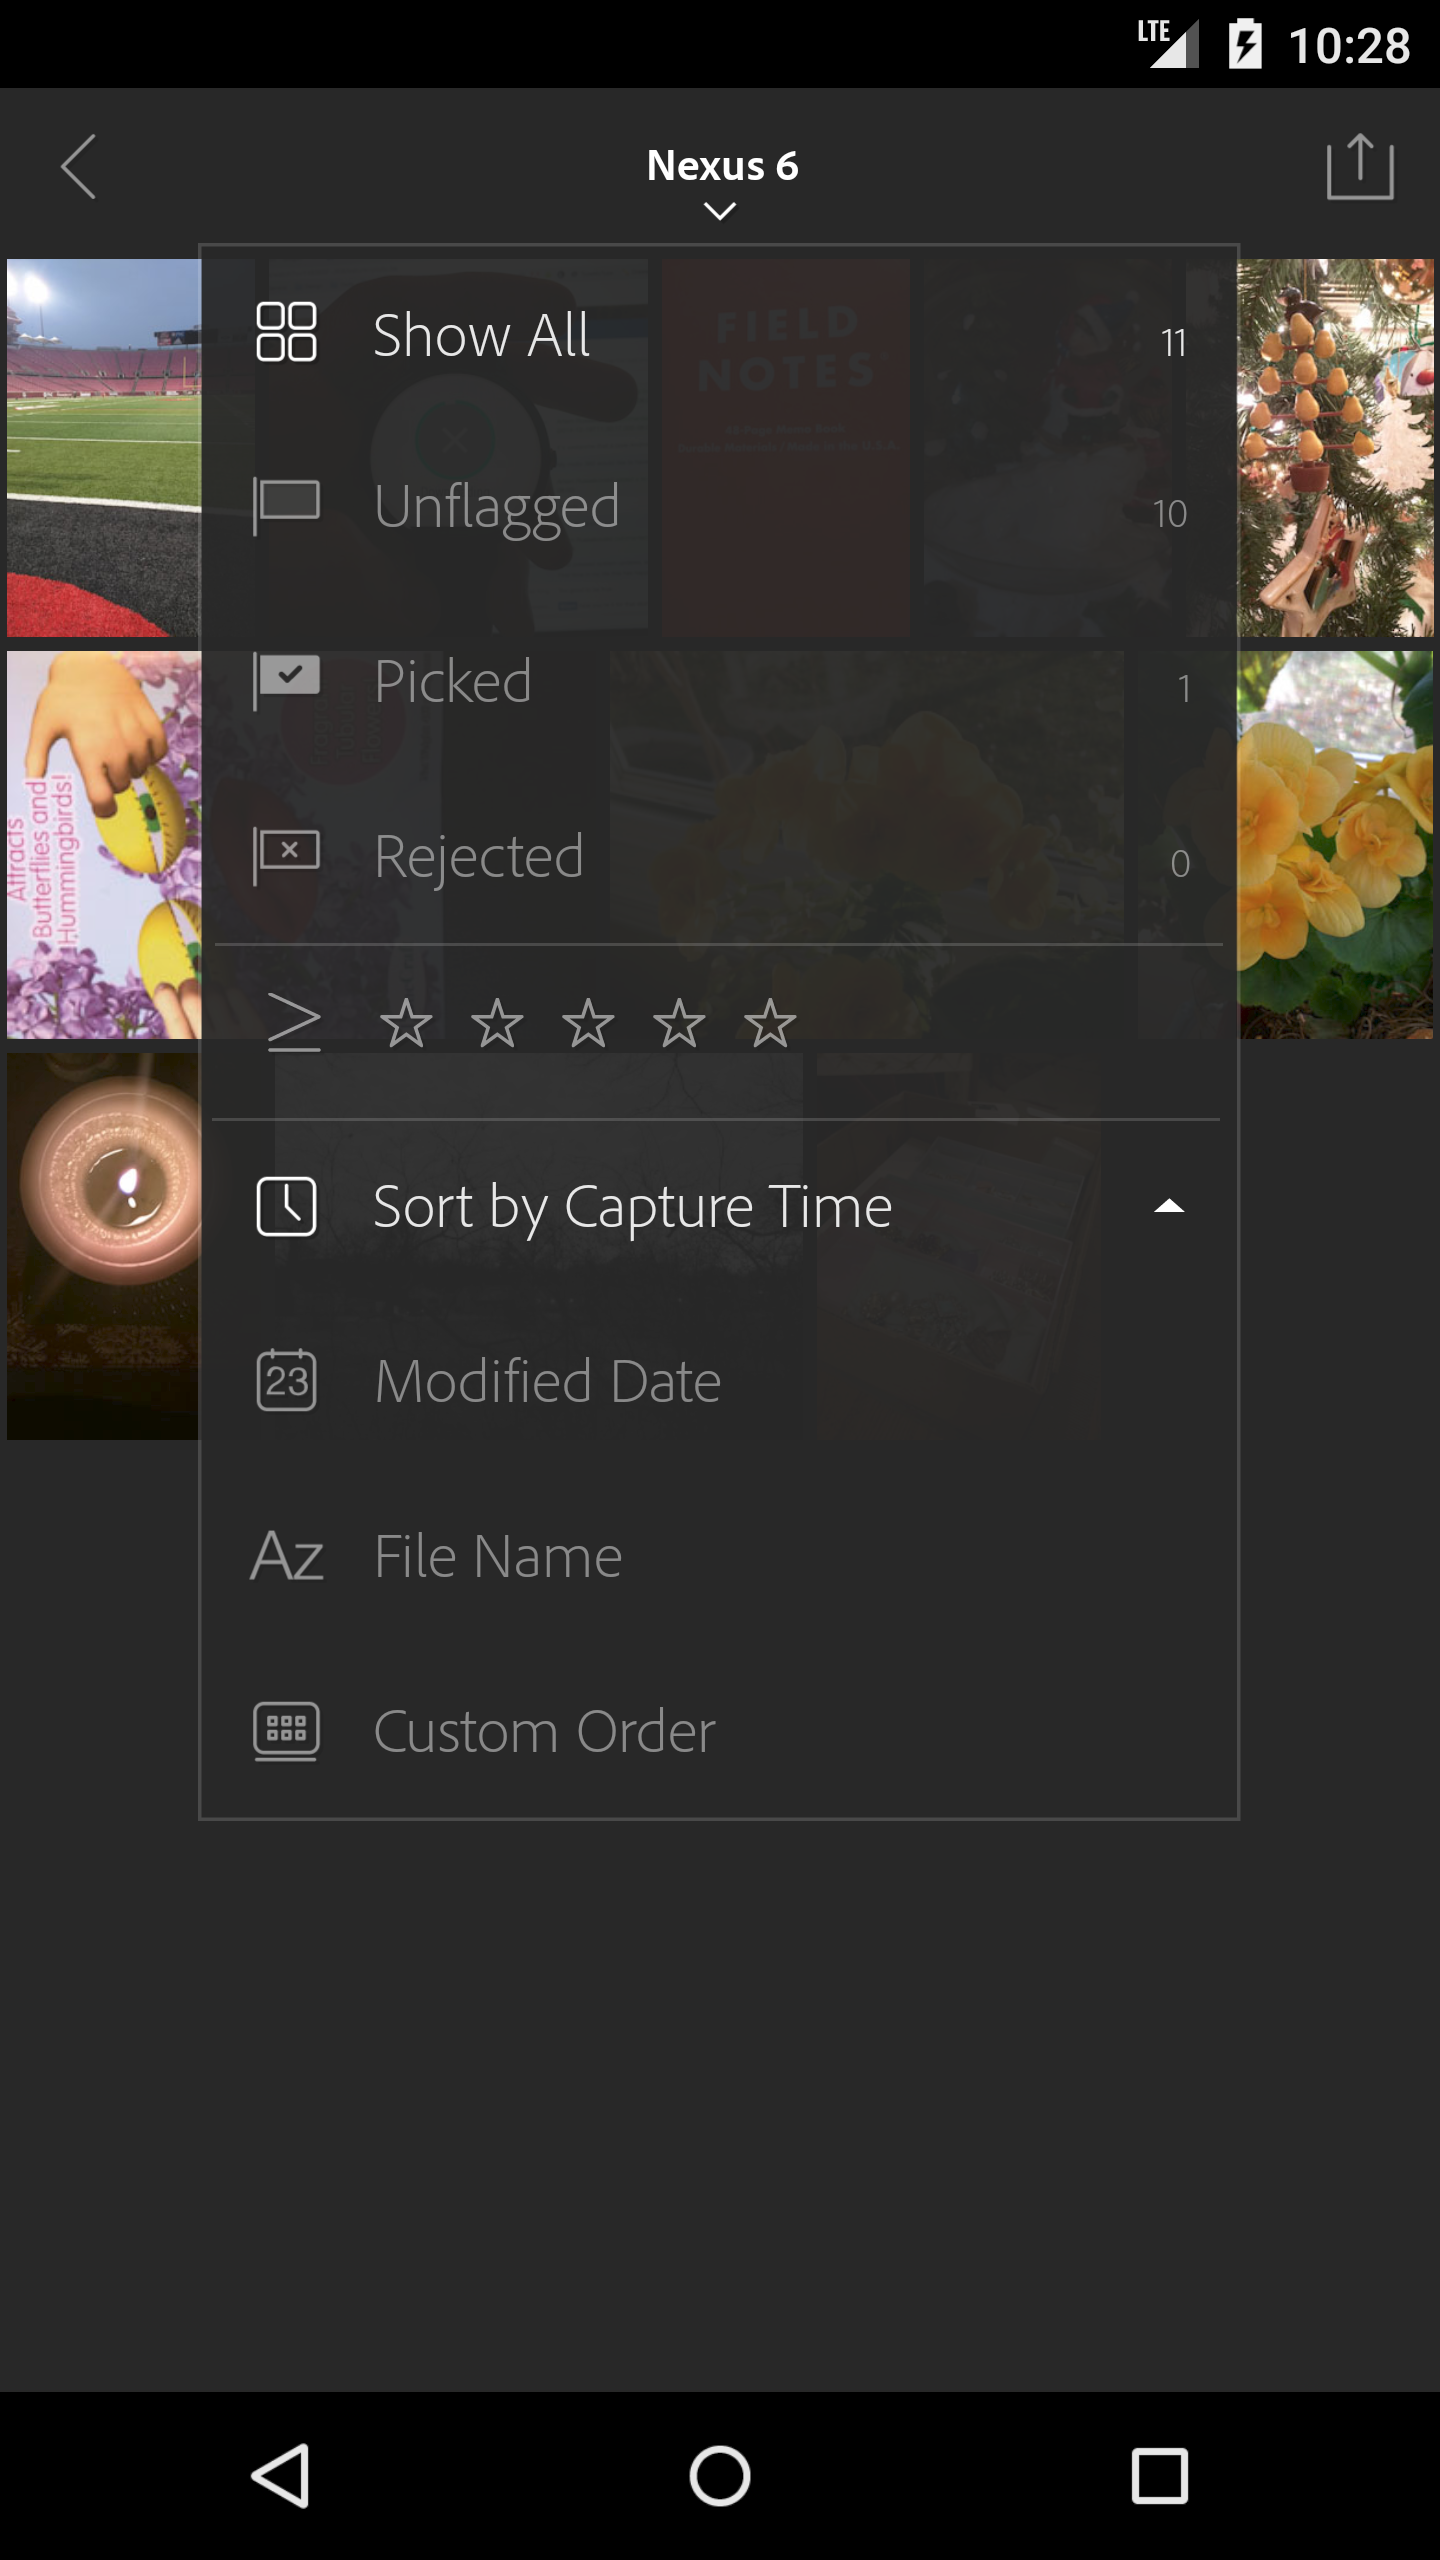Collapse the Nexus 6 album menu chevron
Screen dimensions: 1440x2560
(x=719, y=211)
